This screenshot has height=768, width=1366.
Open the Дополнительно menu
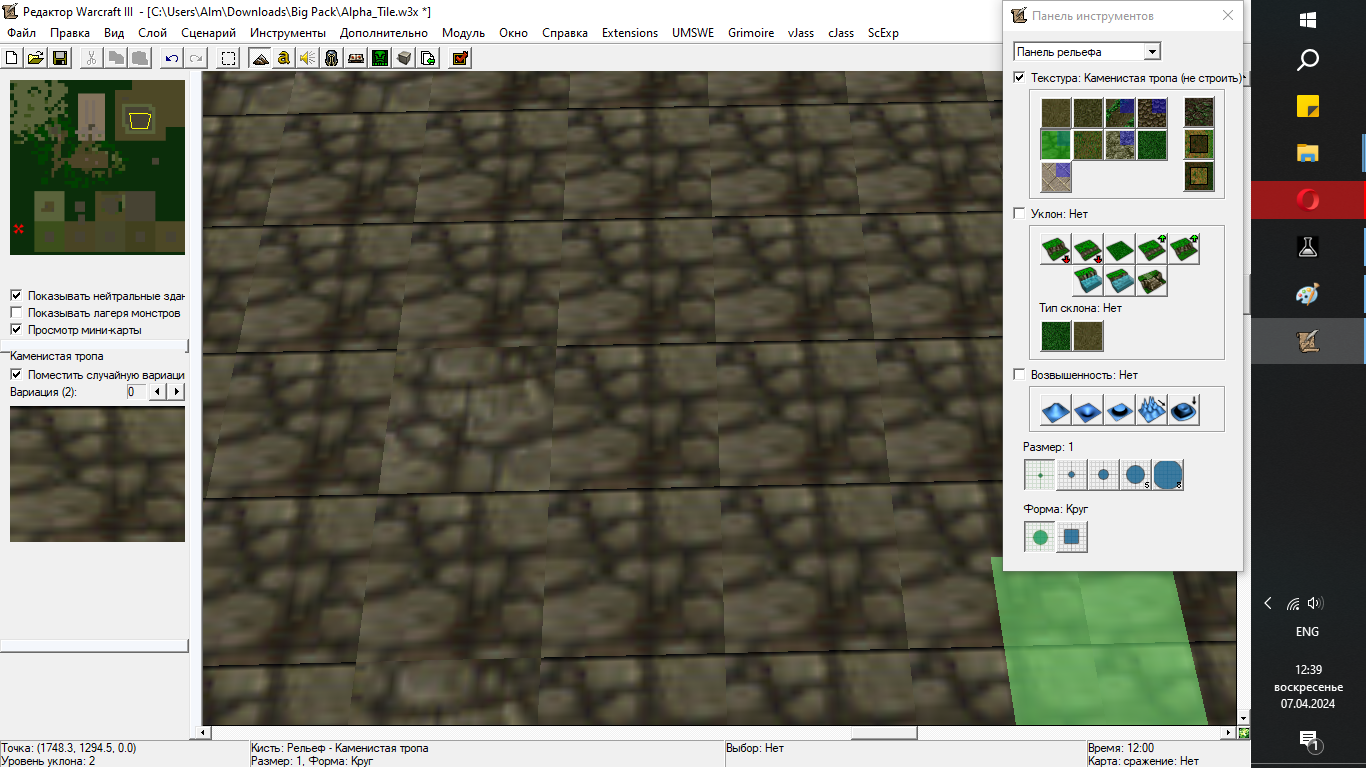(384, 33)
